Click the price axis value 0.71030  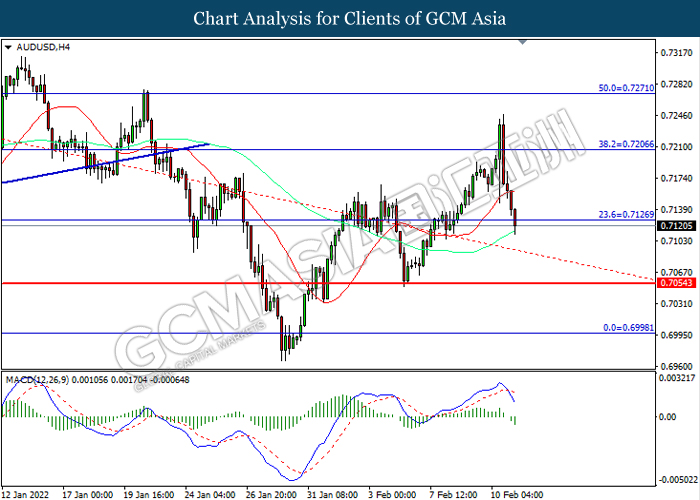(676, 241)
